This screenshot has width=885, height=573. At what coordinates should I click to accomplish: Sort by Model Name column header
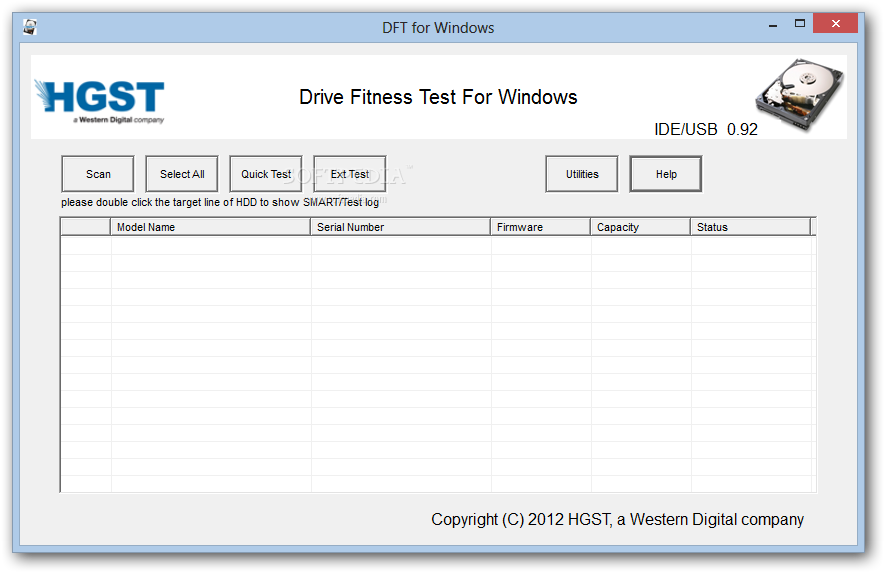pos(210,227)
